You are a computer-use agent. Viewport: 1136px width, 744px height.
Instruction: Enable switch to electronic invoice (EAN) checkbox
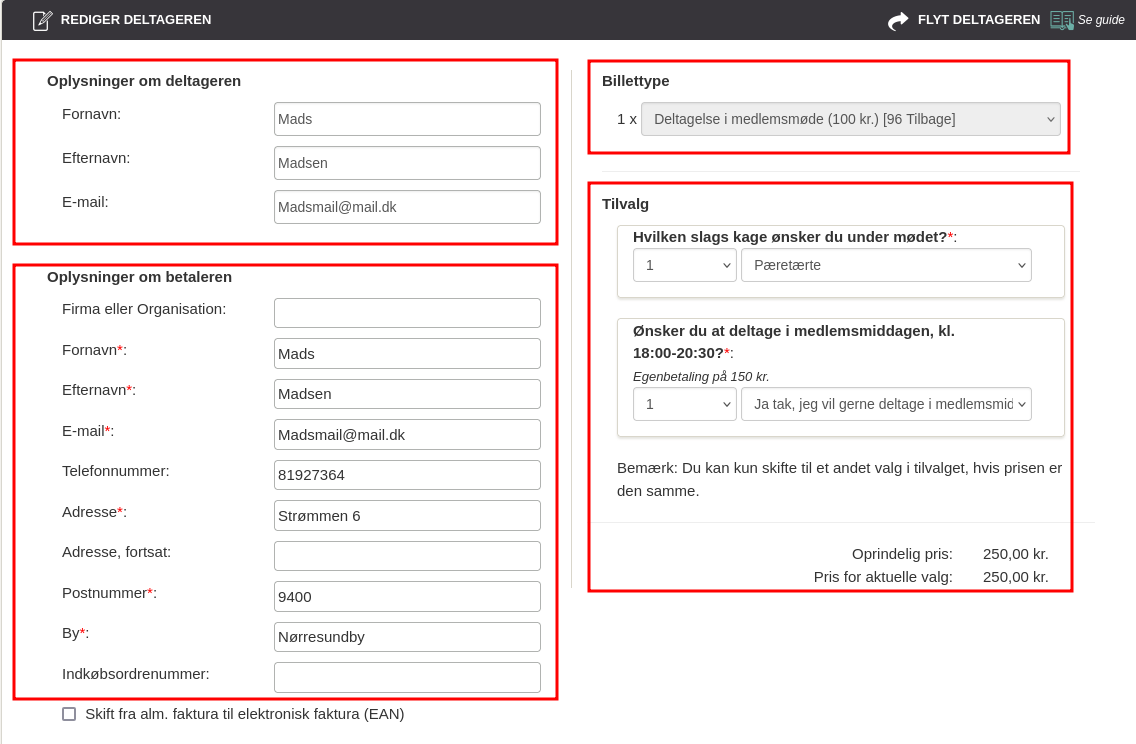(x=69, y=714)
